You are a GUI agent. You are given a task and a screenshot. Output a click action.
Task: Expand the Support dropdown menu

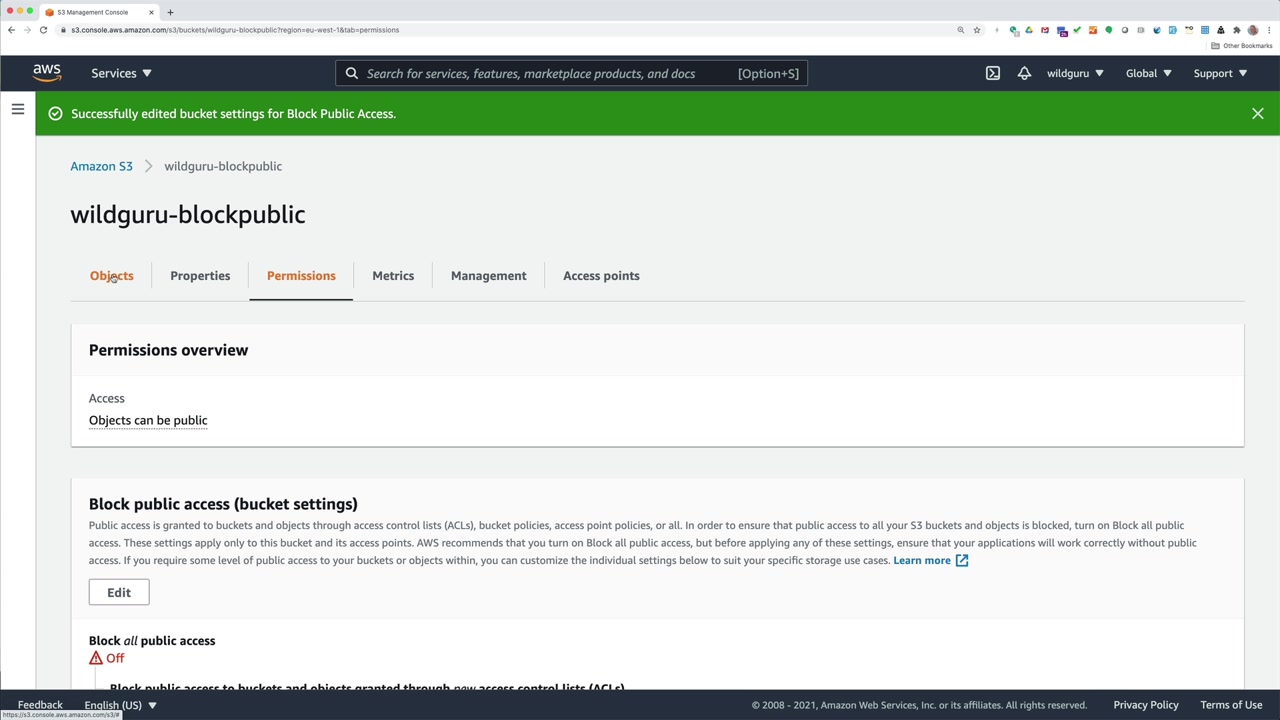(x=1220, y=73)
